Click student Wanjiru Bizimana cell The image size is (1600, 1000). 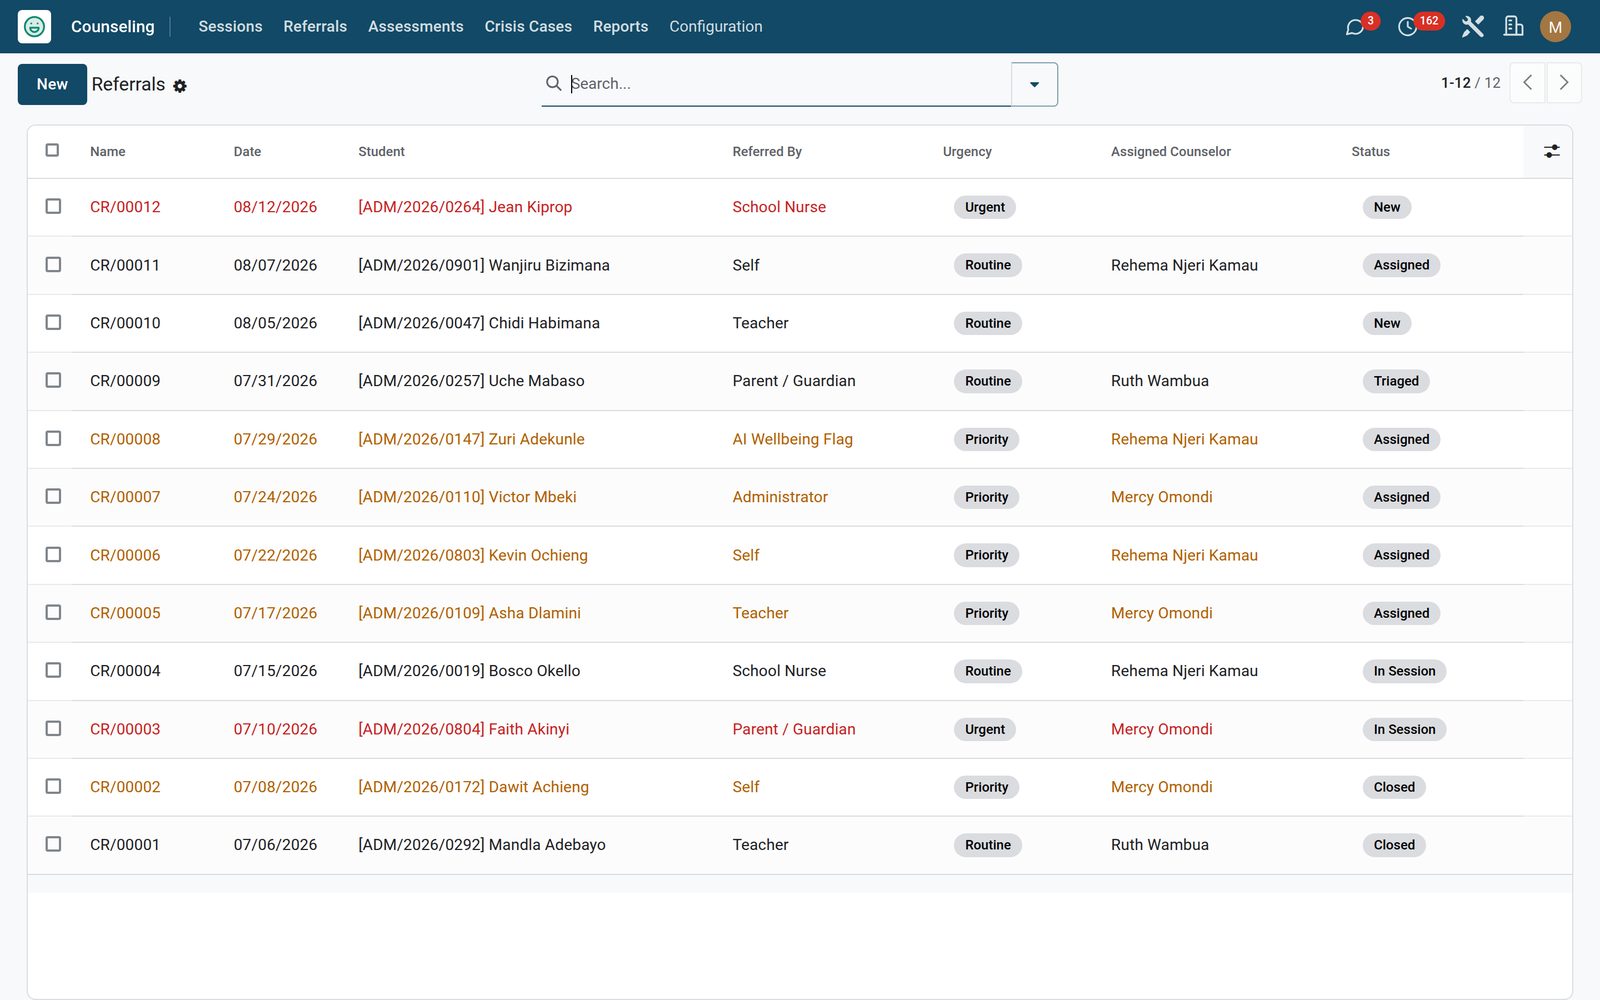point(484,265)
